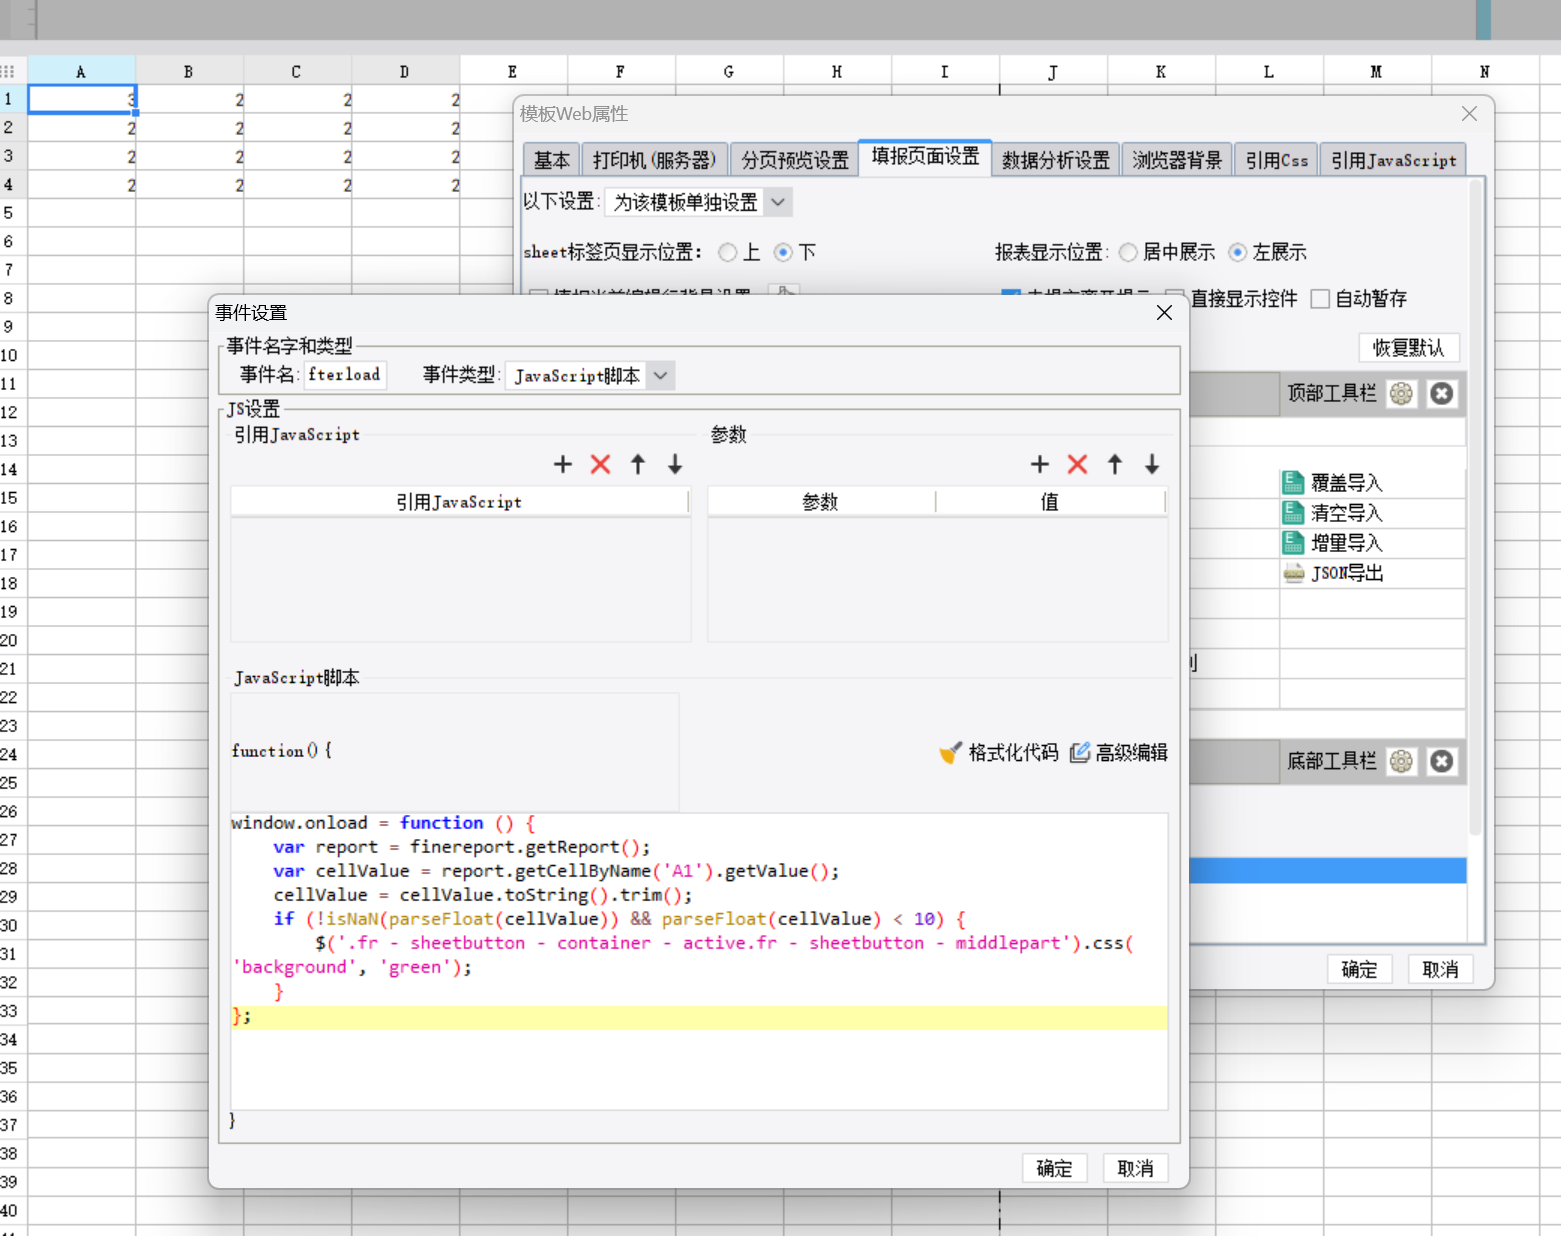Cancel the 事件设置 dialog with 取消

pos(1135,1168)
